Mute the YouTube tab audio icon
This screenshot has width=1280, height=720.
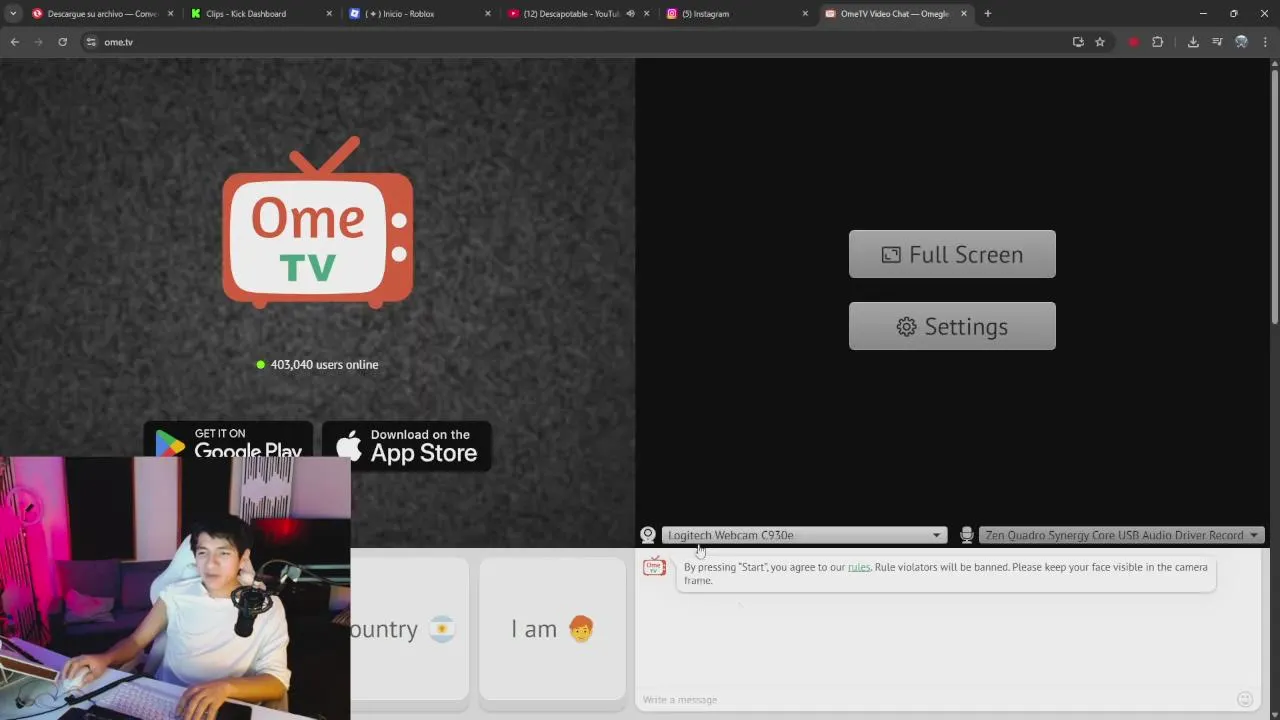click(631, 14)
